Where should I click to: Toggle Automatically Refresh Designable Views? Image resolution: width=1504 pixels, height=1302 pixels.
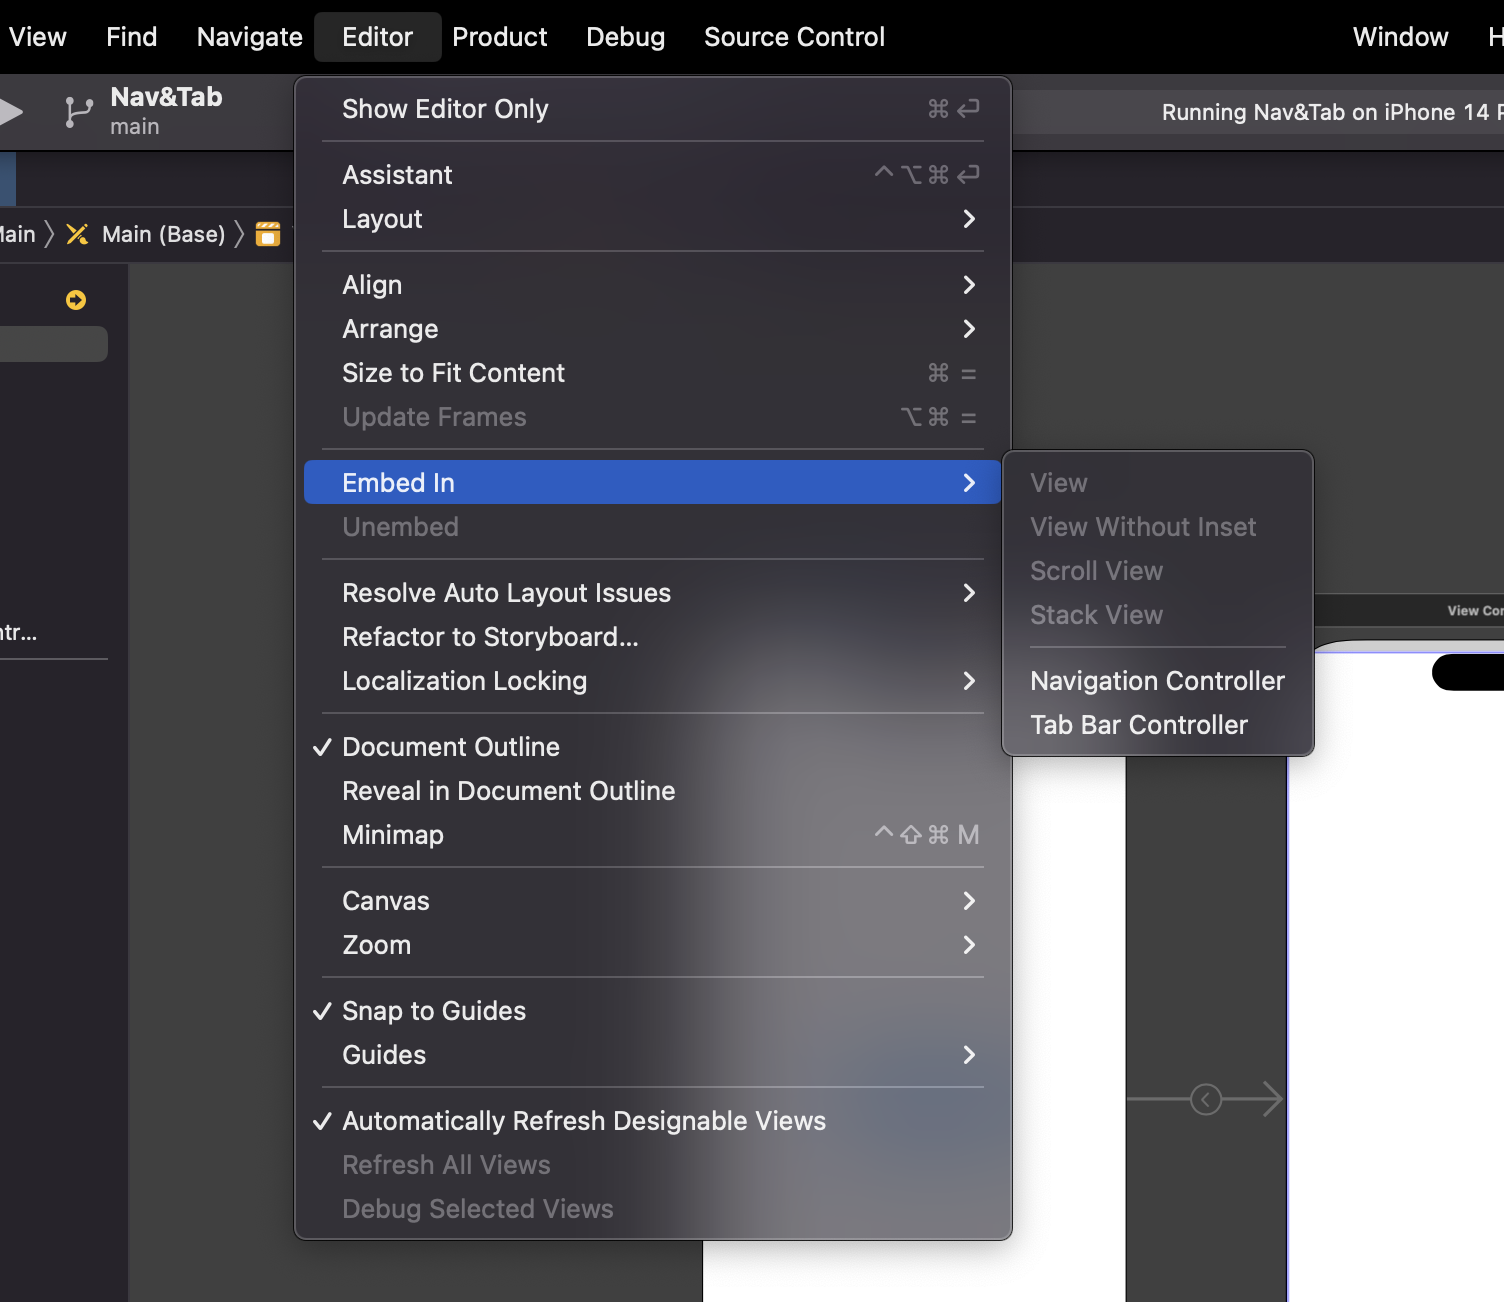653,1121
